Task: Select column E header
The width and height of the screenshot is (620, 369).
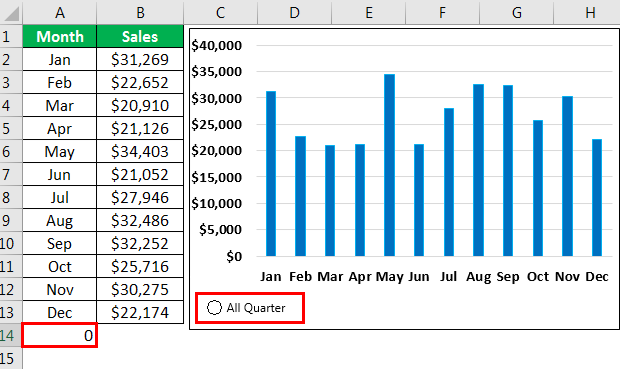Action: click(369, 13)
